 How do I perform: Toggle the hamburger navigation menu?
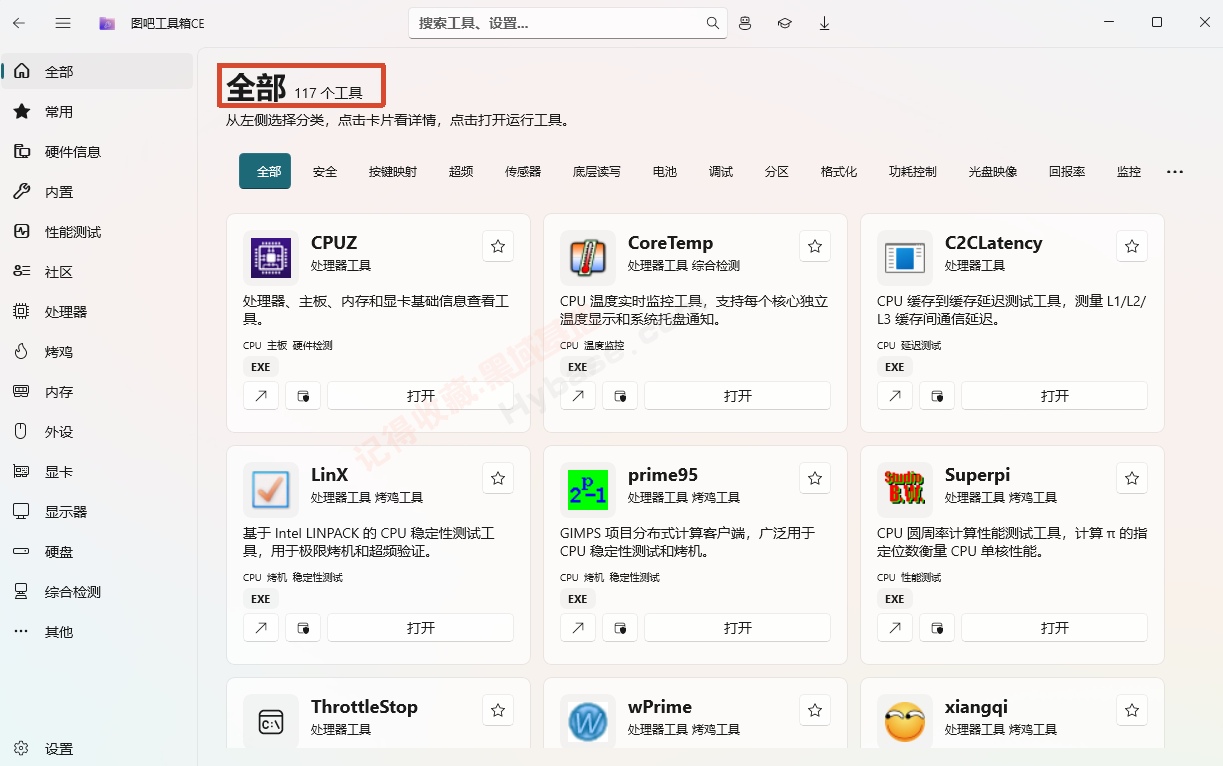click(x=63, y=23)
